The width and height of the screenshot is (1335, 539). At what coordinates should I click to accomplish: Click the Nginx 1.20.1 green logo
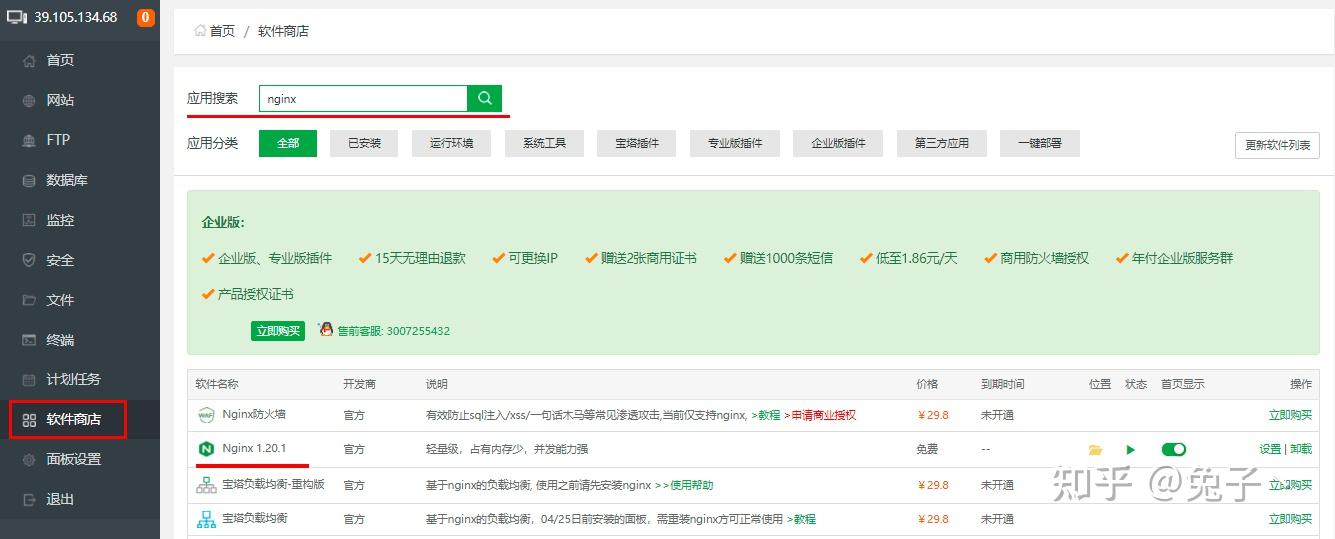coord(206,449)
